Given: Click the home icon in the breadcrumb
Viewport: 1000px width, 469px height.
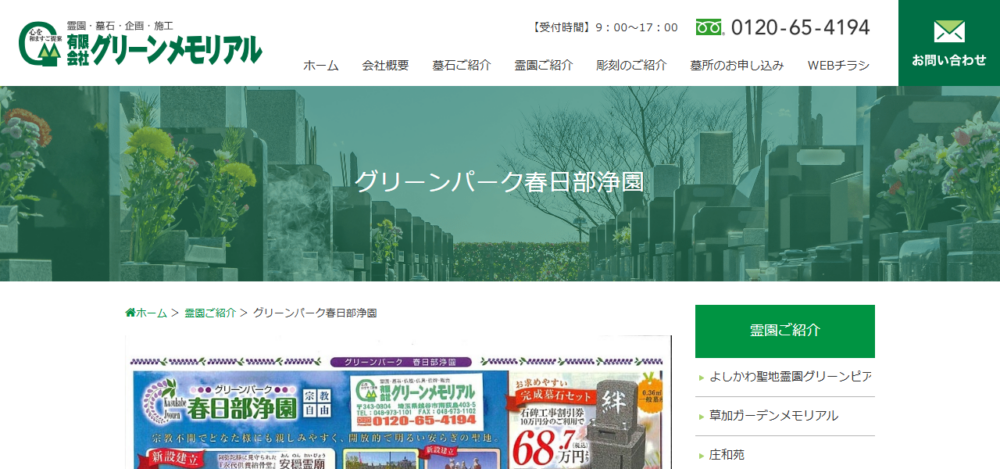Looking at the screenshot, I should (x=130, y=313).
